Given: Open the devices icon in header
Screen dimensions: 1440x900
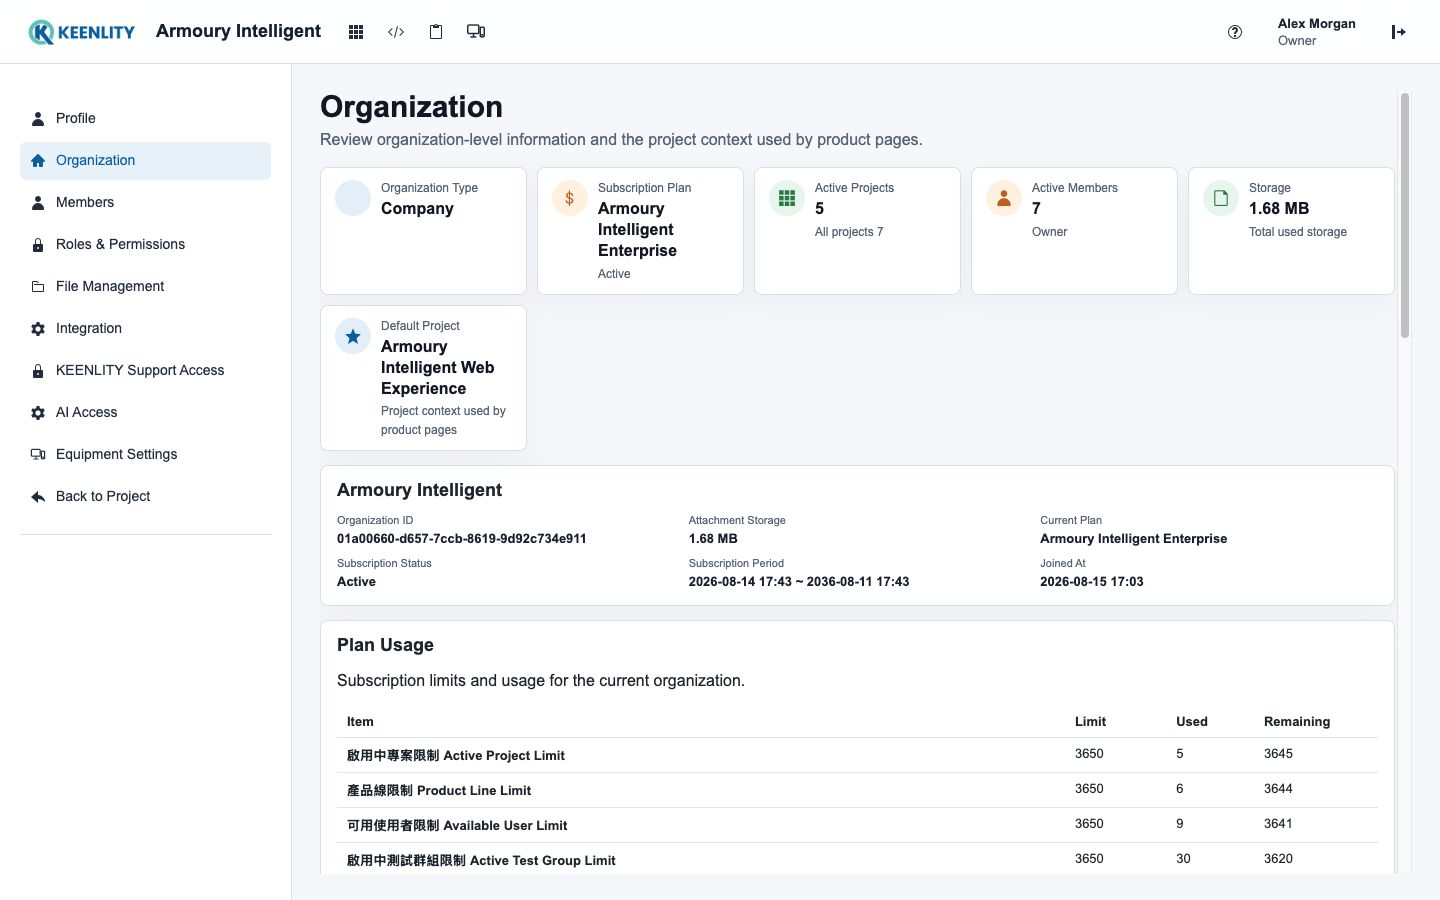Looking at the screenshot, I should (x=476, y=32).
